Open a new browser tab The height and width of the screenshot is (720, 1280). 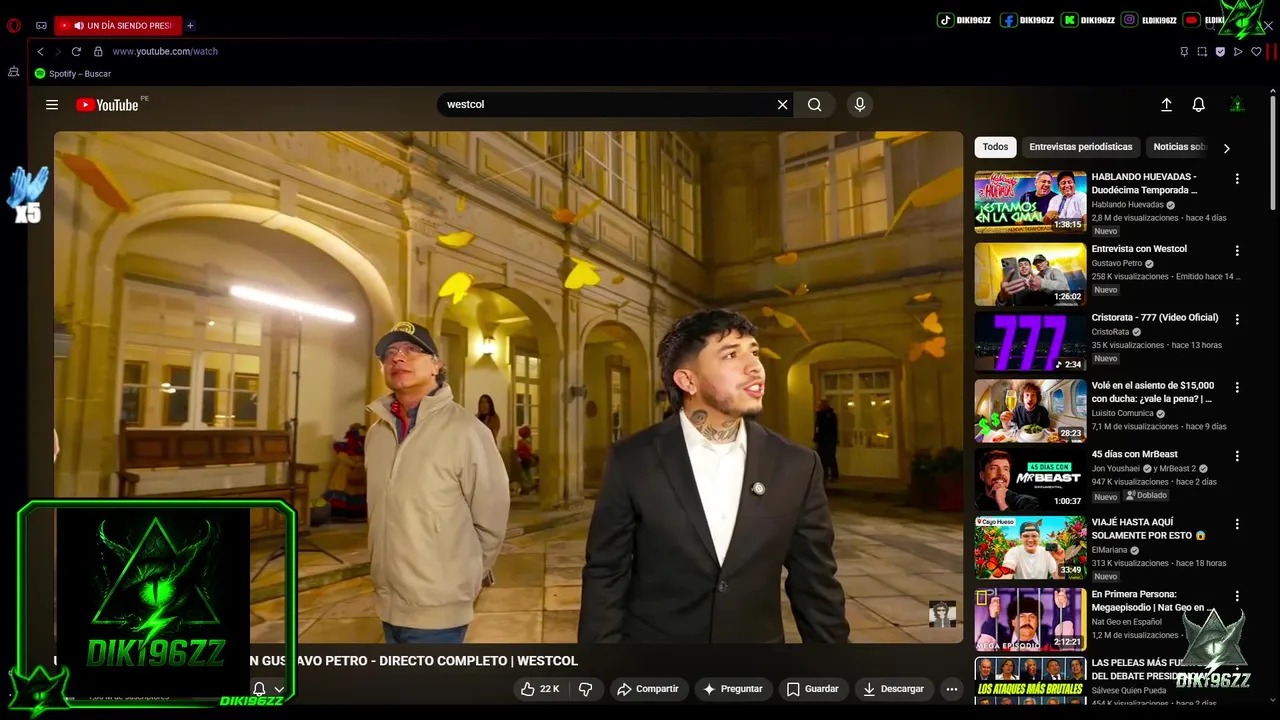coord(190,25)
